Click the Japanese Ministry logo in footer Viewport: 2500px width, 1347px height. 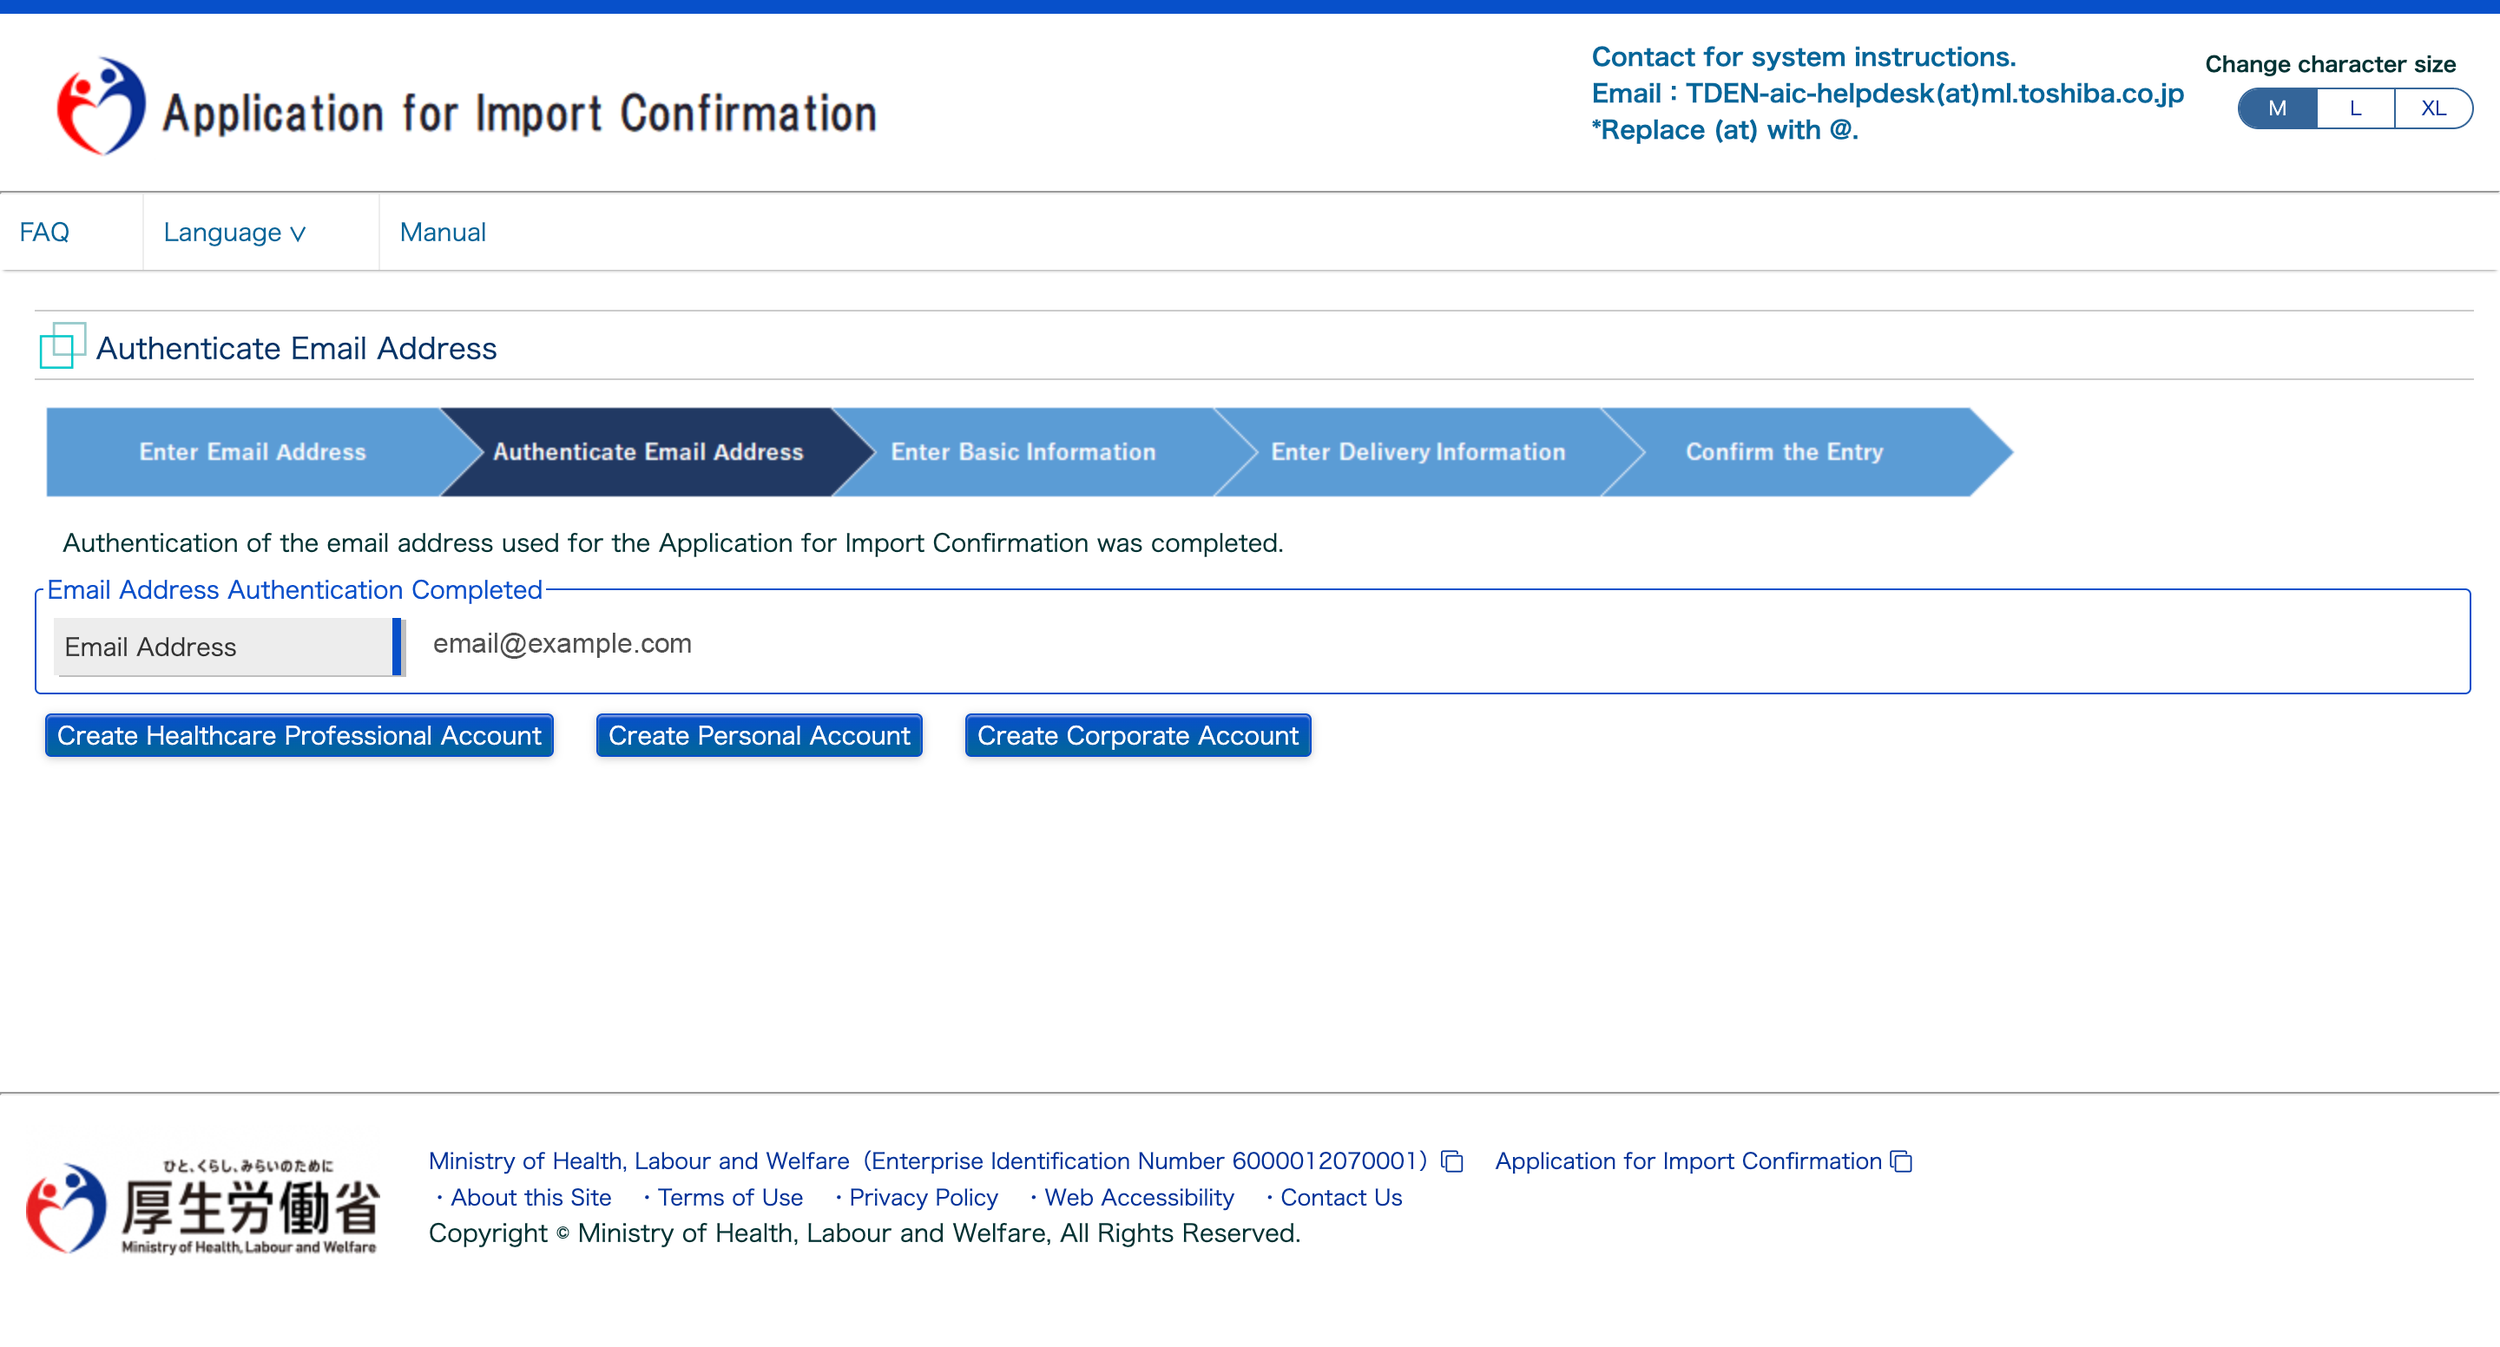pyautogui.click(x=203, y=1207)
